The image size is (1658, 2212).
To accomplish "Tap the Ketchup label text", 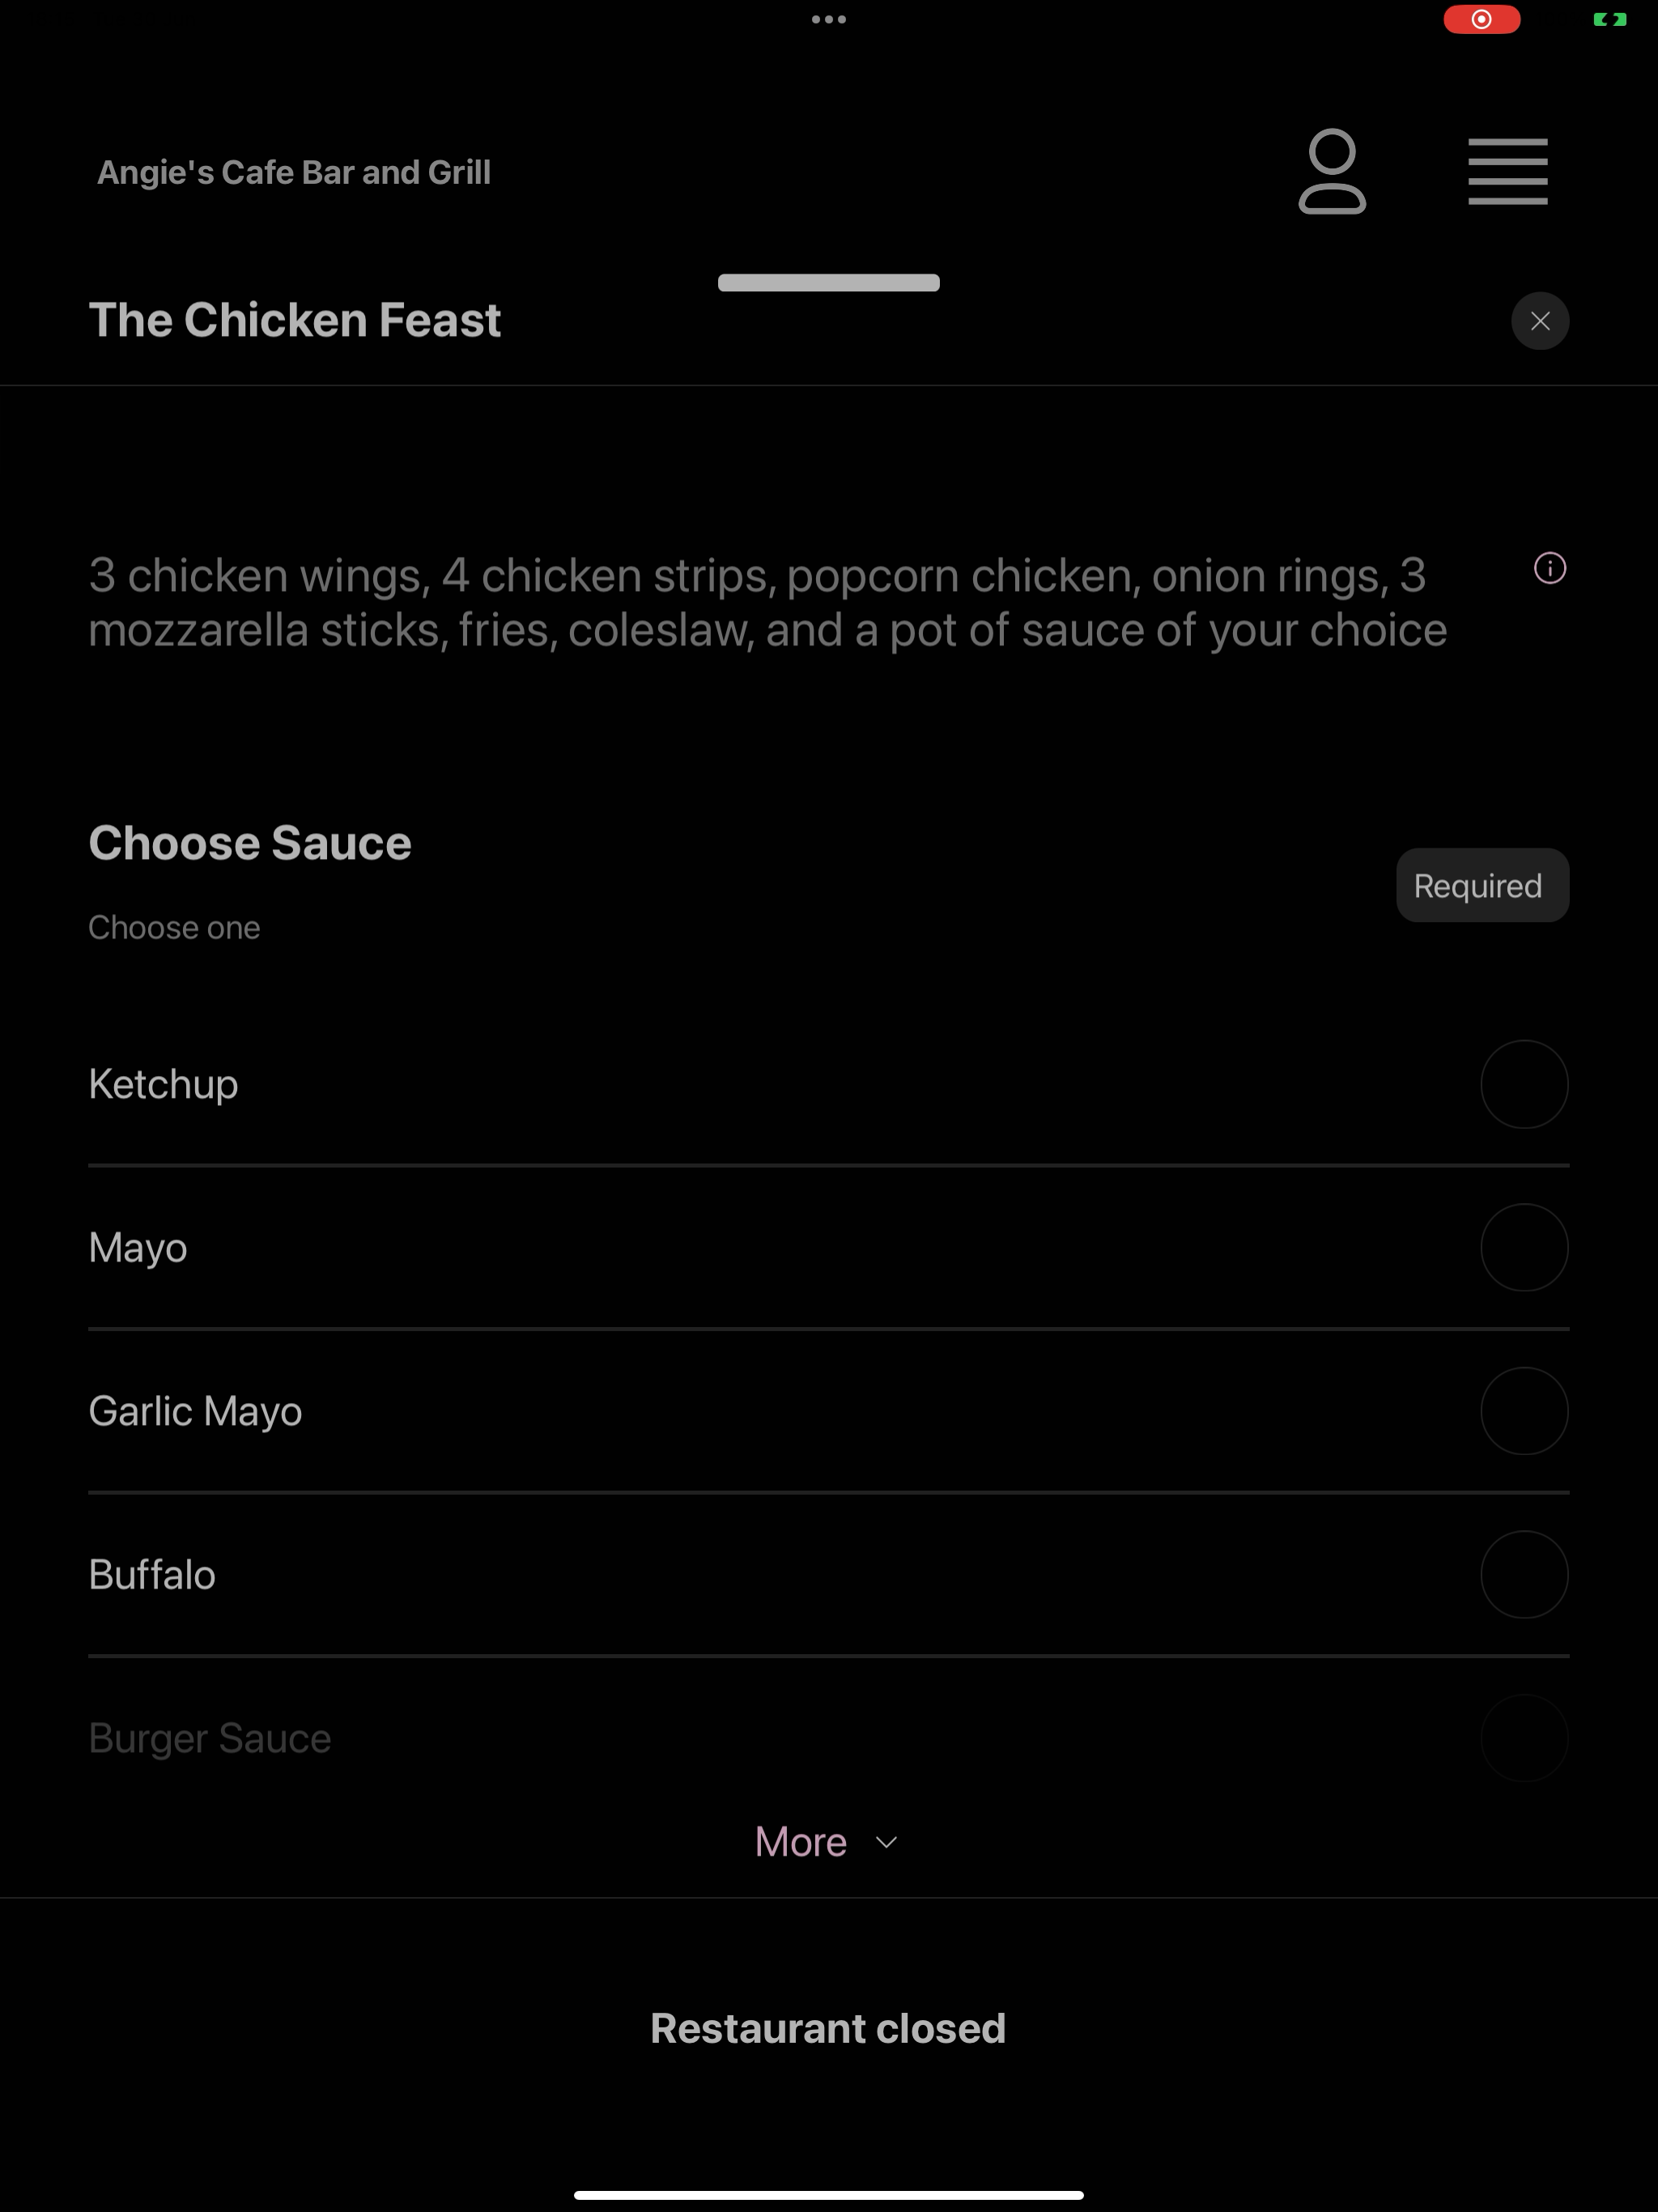I will [x=163, y=1085].
